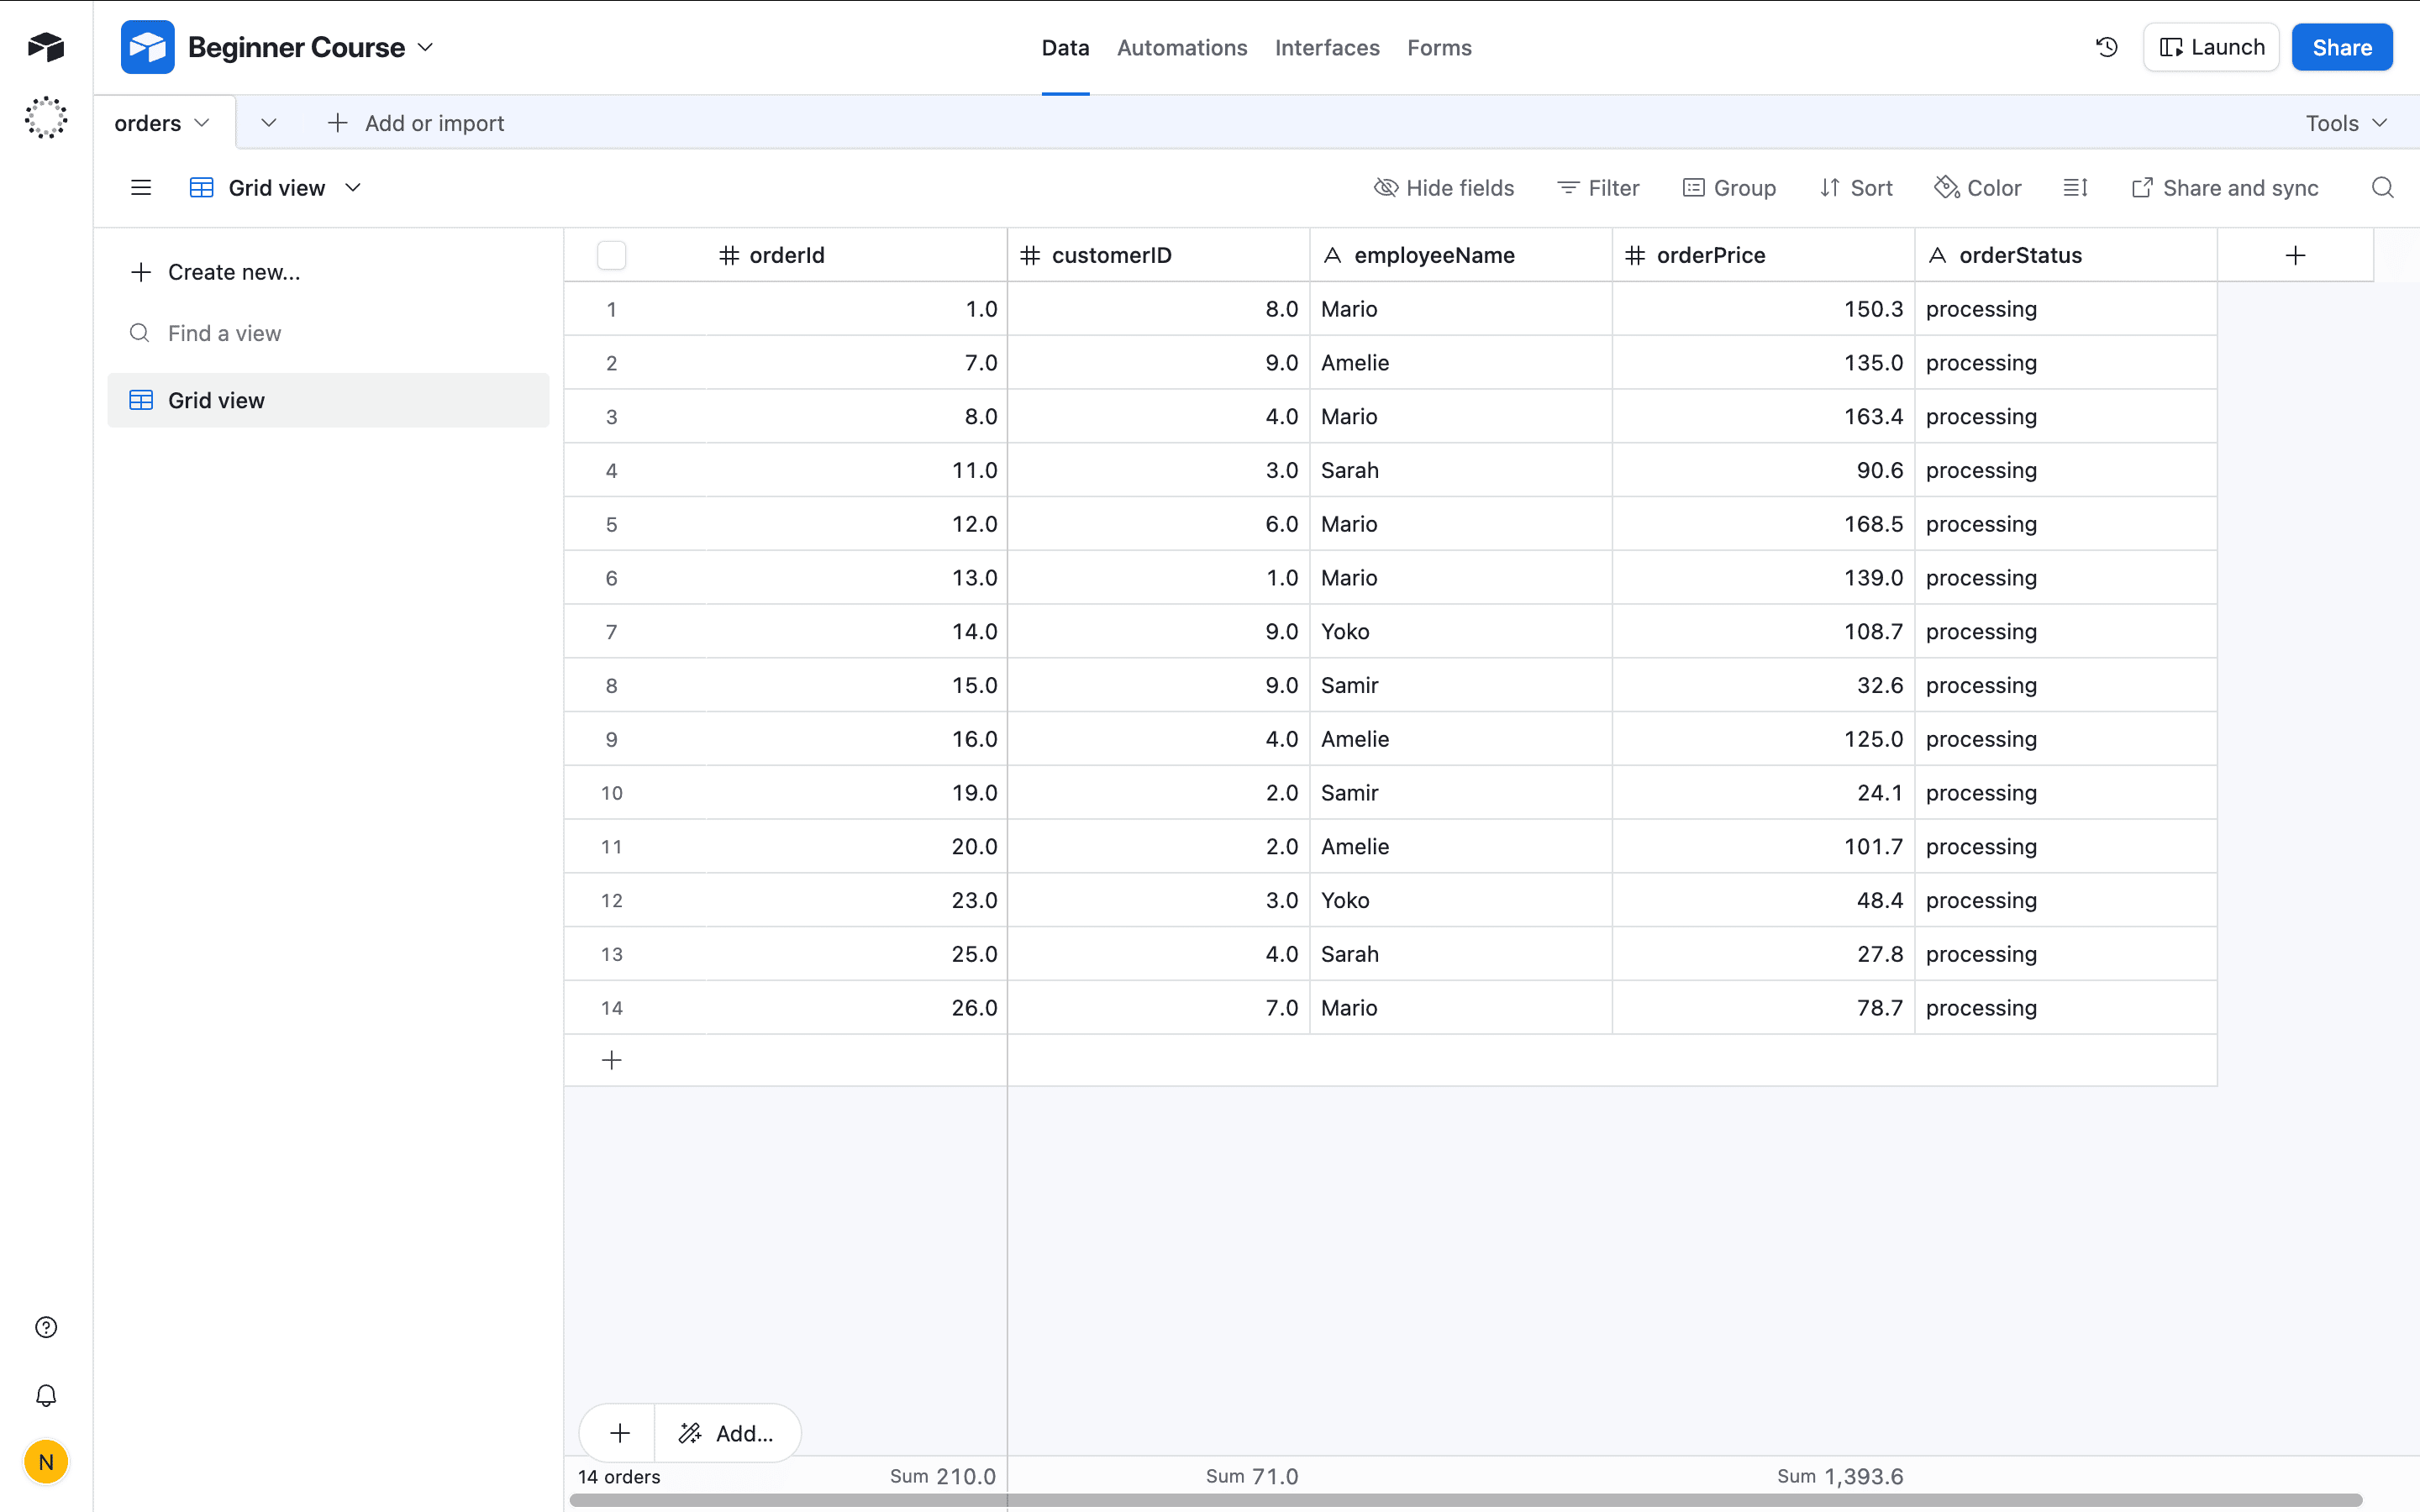The width and height of the screenshot is (2420, 1512).
Task: Open the Grid view name dropdown
Action: (353, 188)
